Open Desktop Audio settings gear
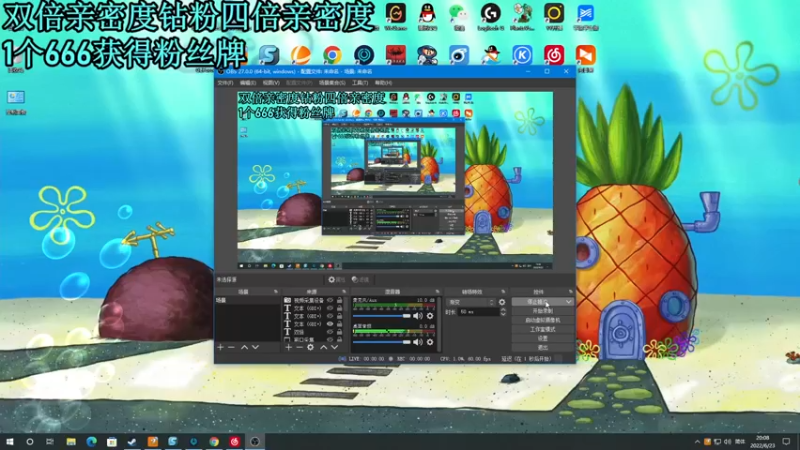Image resolution: width=800 pixels, height=450 pixels. pyautogui.click(x=430, y=342)
